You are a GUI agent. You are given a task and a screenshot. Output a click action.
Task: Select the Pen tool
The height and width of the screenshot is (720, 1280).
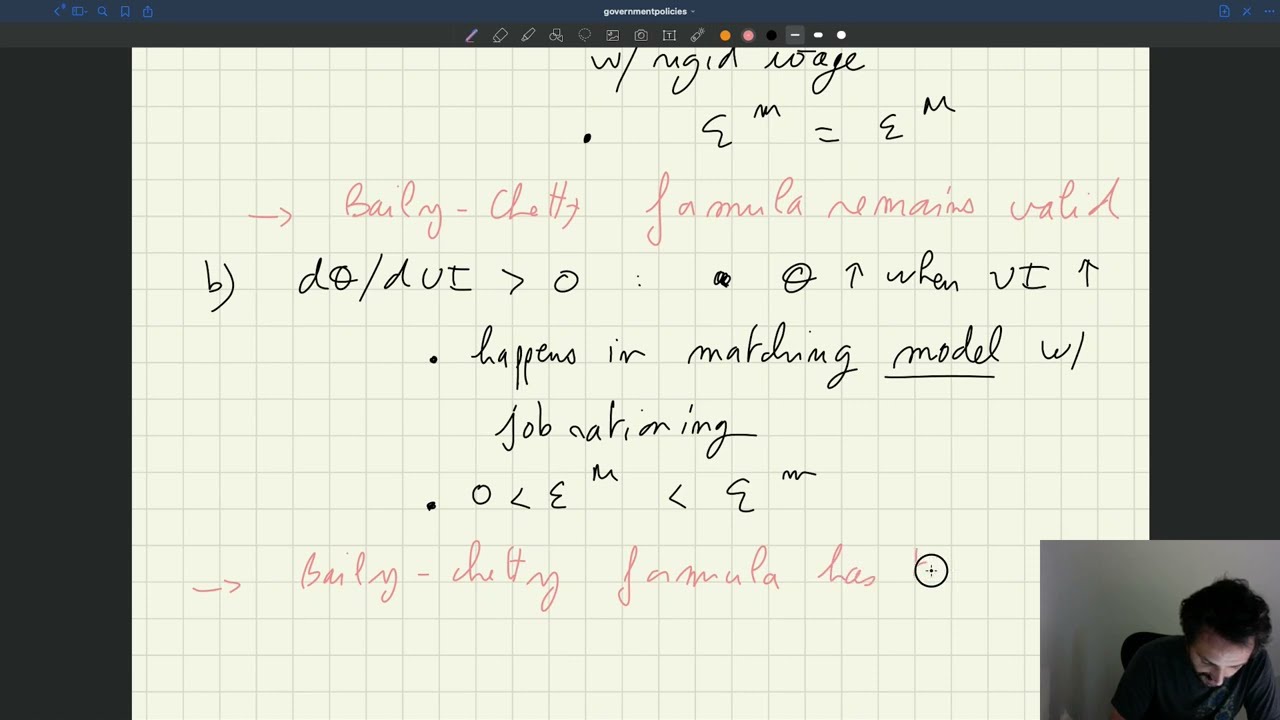(471, 35)
